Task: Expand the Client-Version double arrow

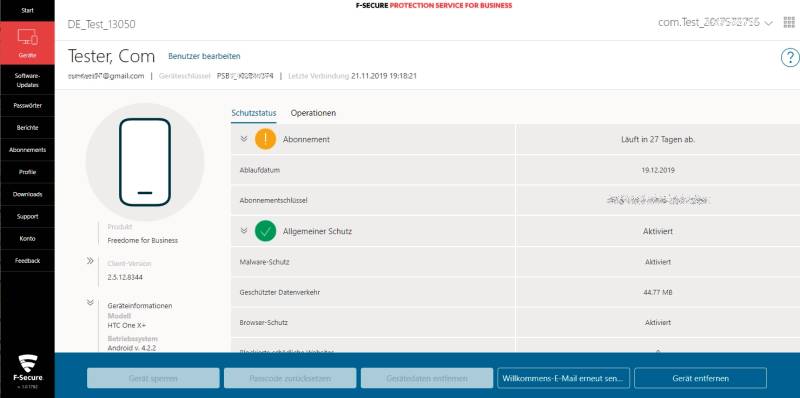Action: coord(90,261)
